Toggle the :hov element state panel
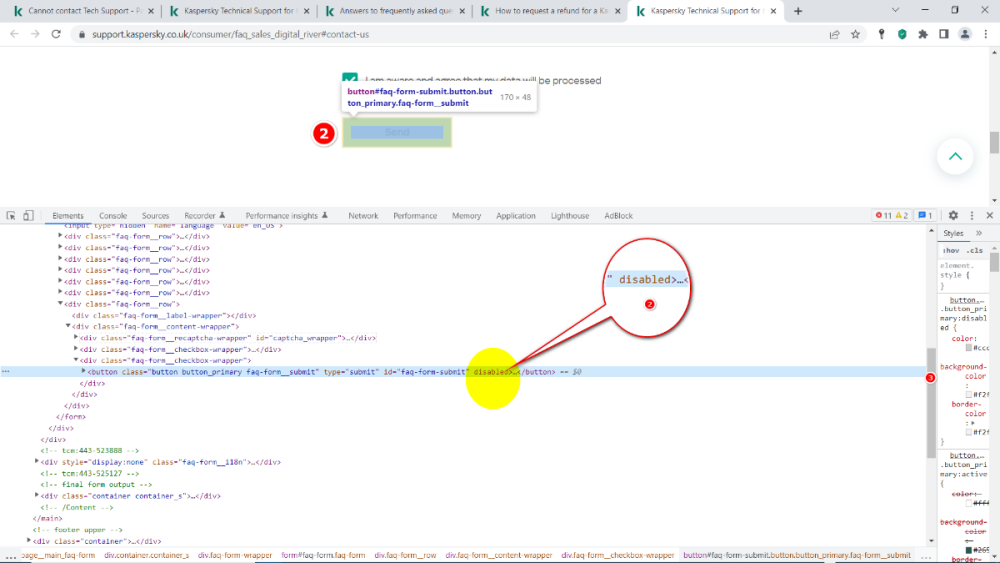The width and height of the screenshot is (1000, 563). 951,251
